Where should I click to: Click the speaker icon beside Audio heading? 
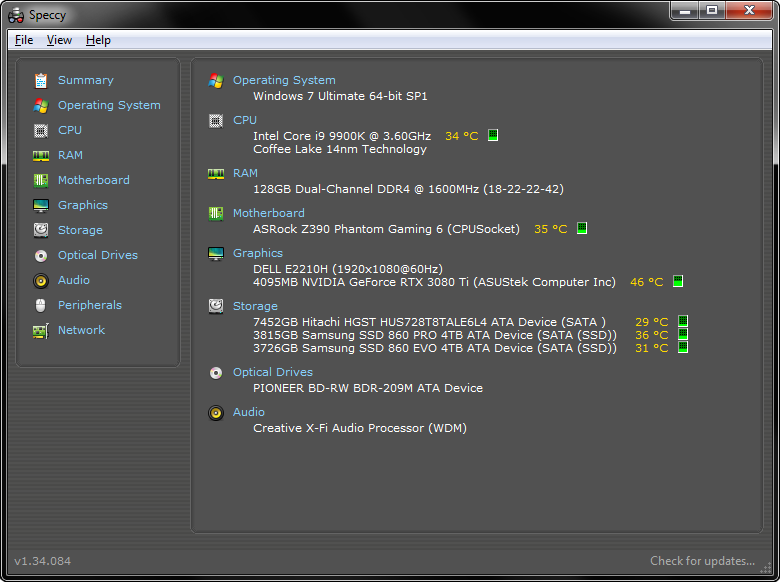coord(216,413)
